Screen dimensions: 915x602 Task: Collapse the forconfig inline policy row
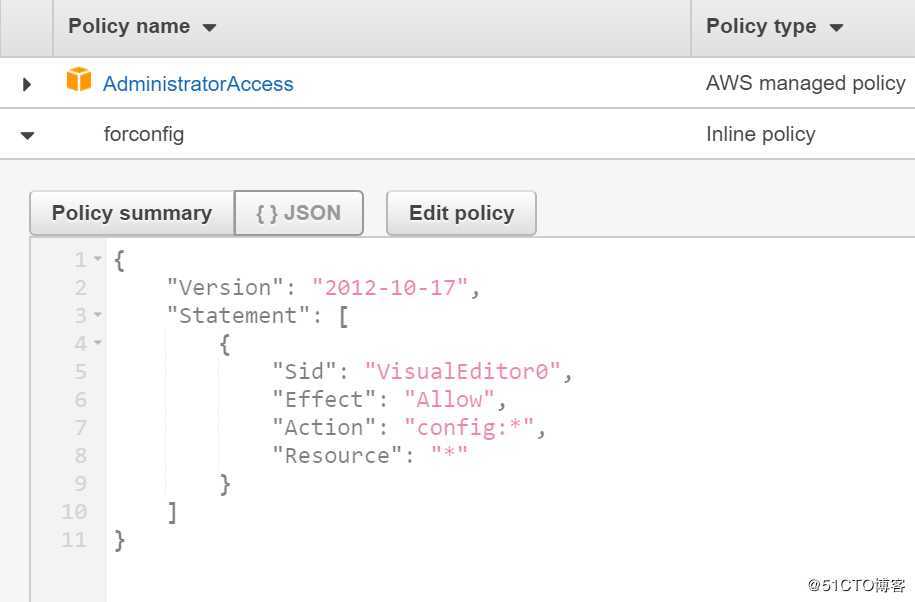pos(27,135)
